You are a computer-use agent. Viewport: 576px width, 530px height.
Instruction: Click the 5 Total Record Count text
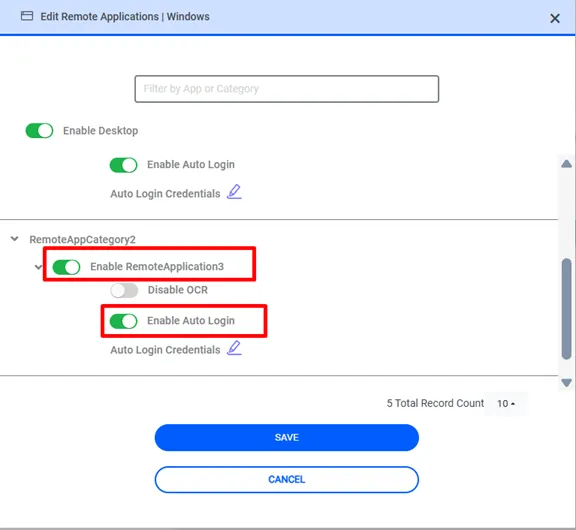pyautogui.click(x=435, y=403)
